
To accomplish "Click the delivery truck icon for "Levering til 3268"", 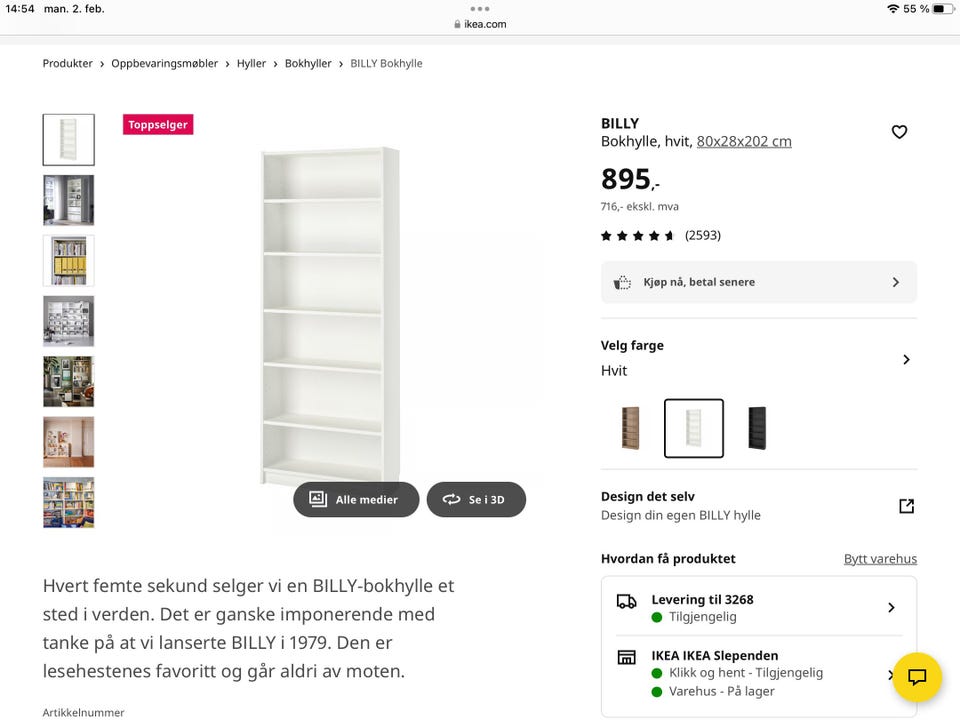I will tap(627, 603).
